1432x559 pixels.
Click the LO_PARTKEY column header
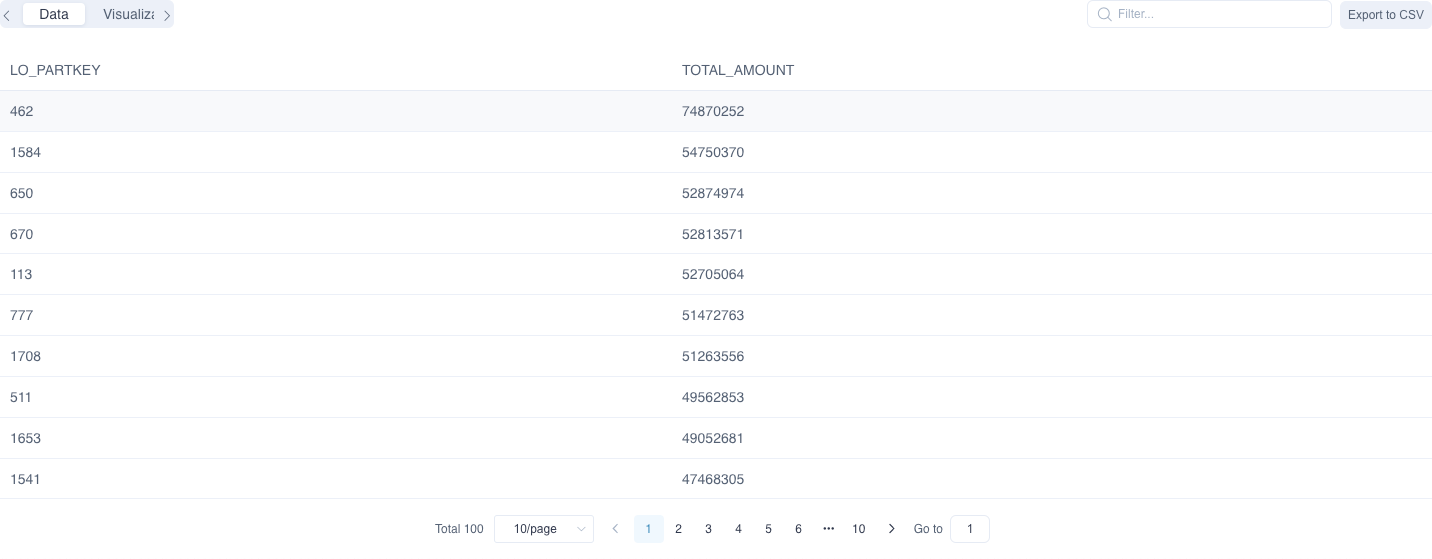click(55, 70)
